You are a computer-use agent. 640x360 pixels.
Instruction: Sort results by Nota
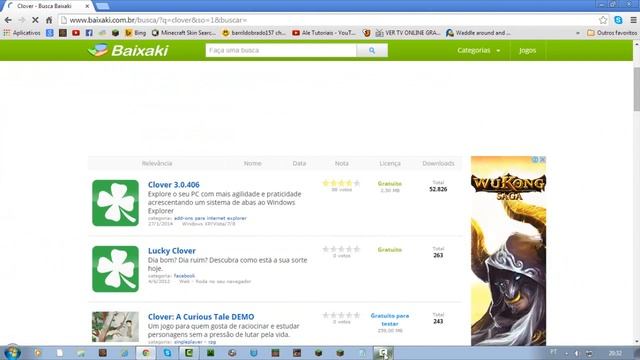coord(342,163)
